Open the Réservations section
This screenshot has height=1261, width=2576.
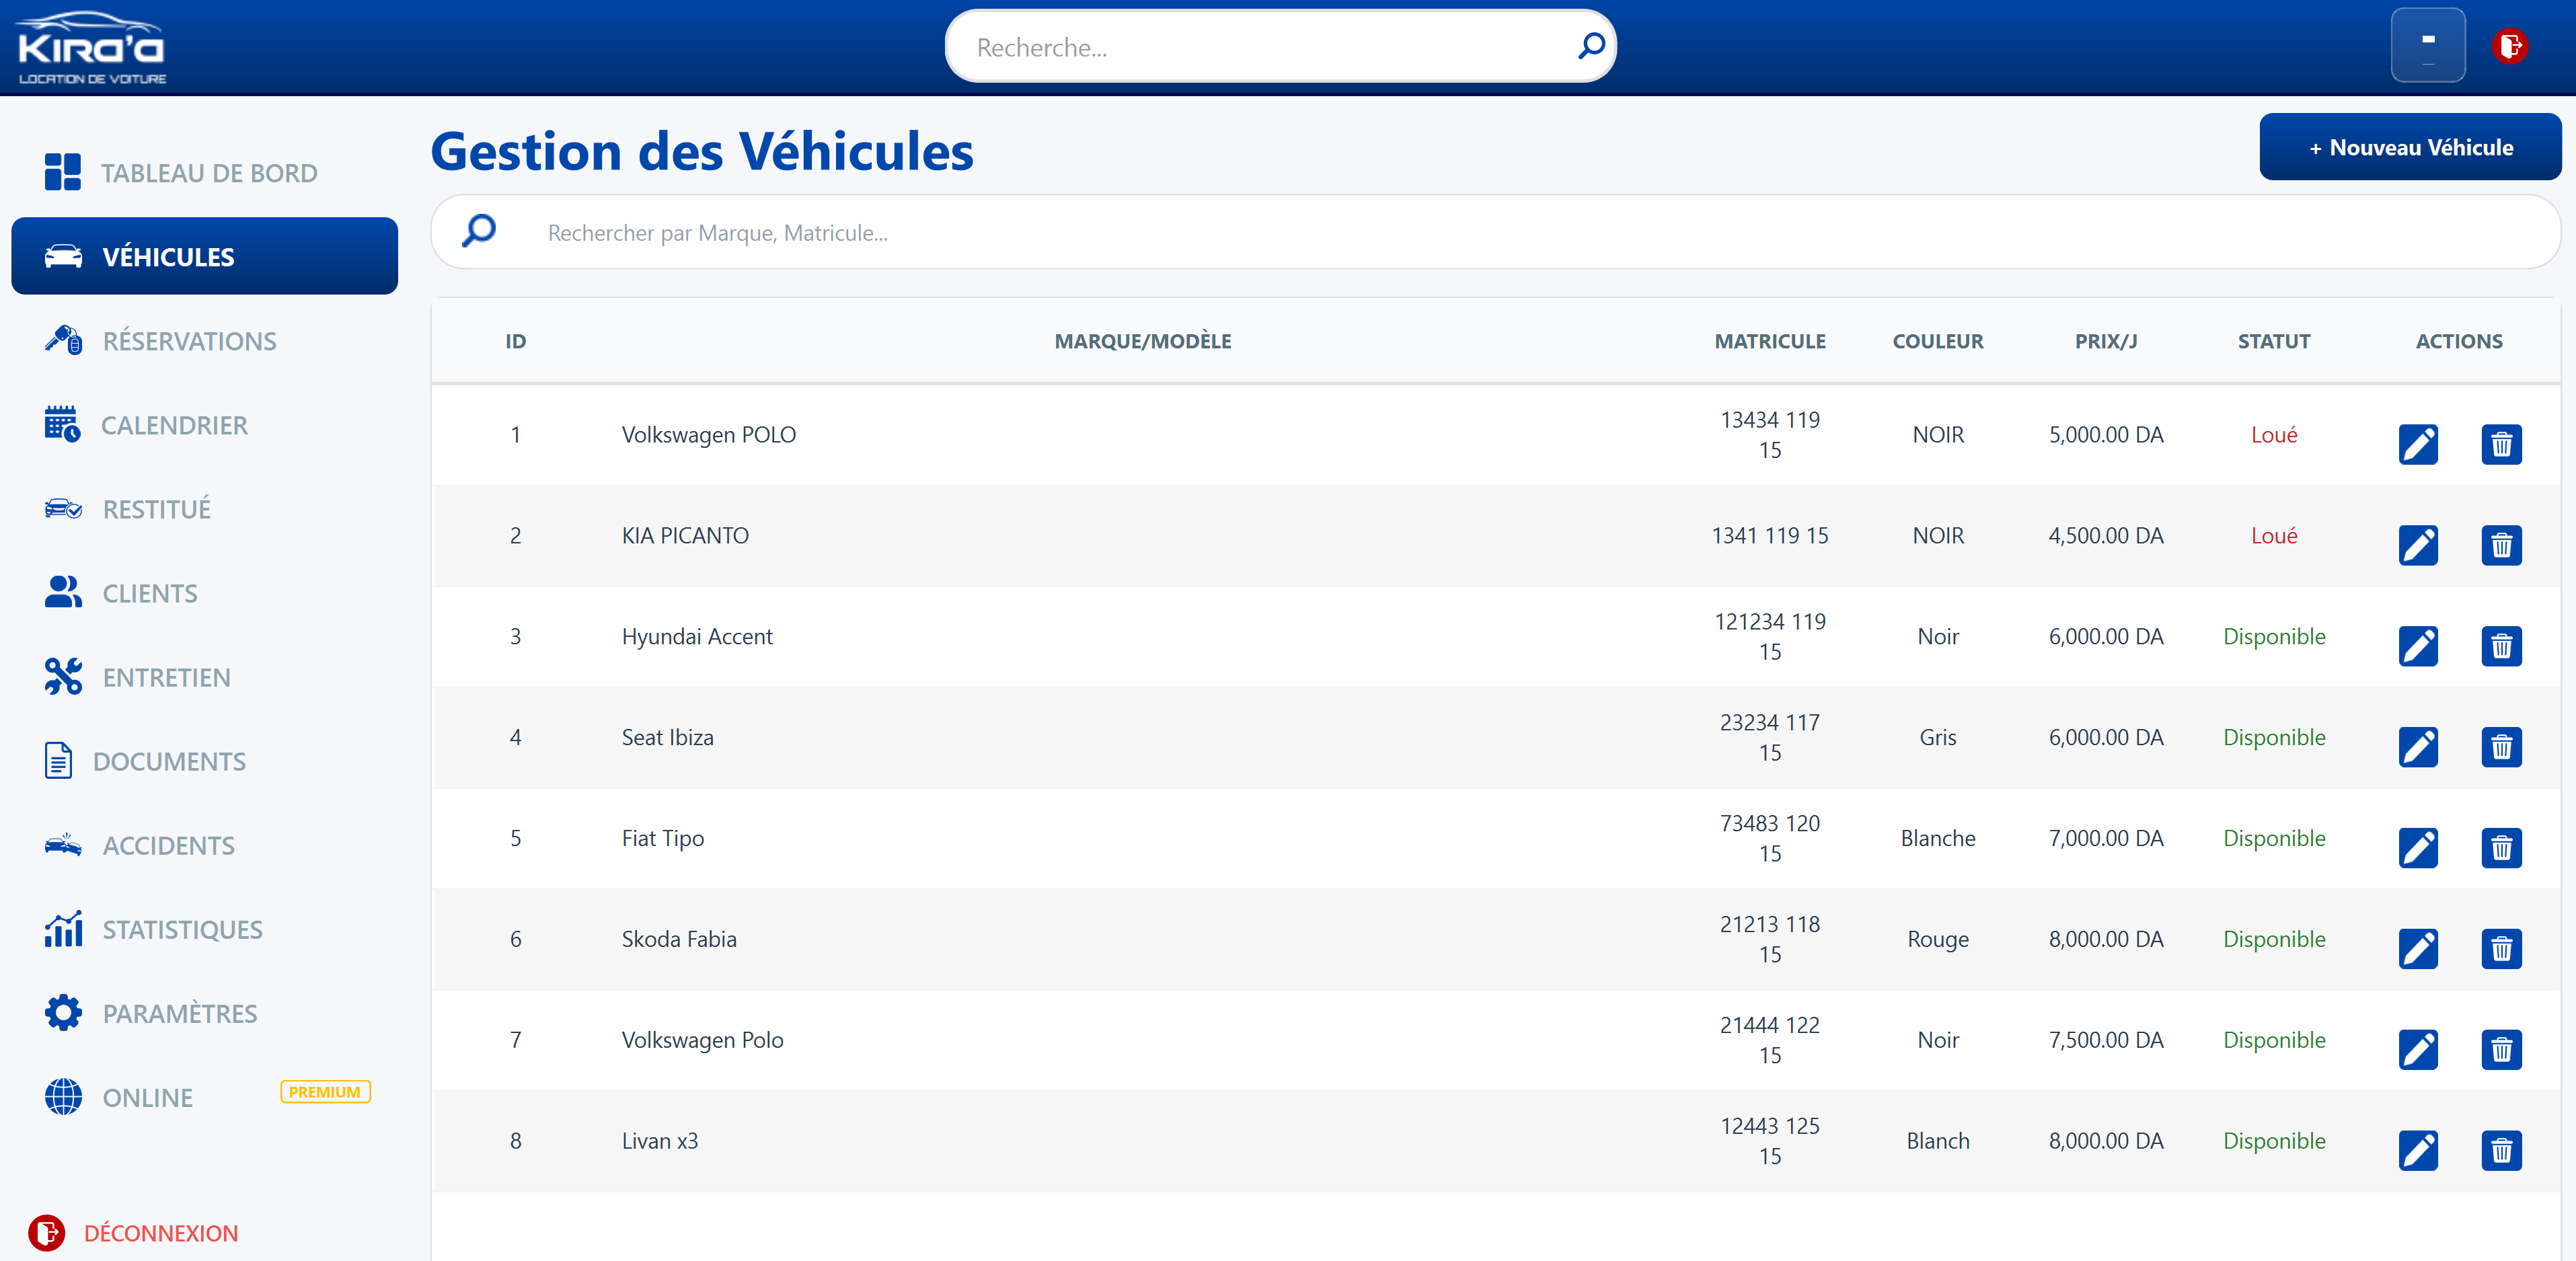pos(204,341)
